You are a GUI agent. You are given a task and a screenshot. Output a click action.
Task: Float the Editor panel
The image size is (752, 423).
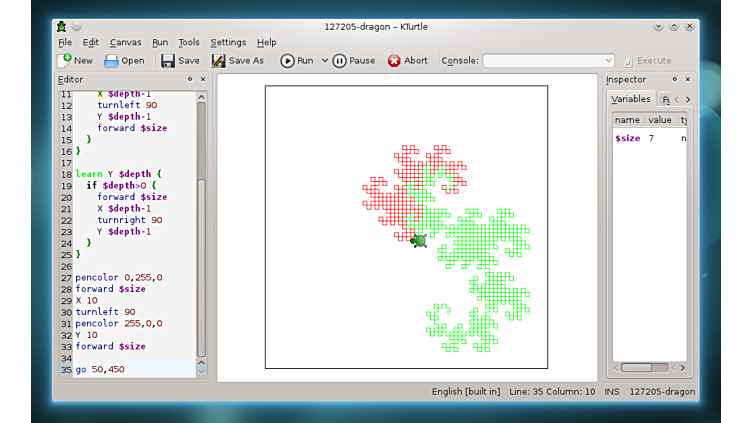click(x=190, y=79)
